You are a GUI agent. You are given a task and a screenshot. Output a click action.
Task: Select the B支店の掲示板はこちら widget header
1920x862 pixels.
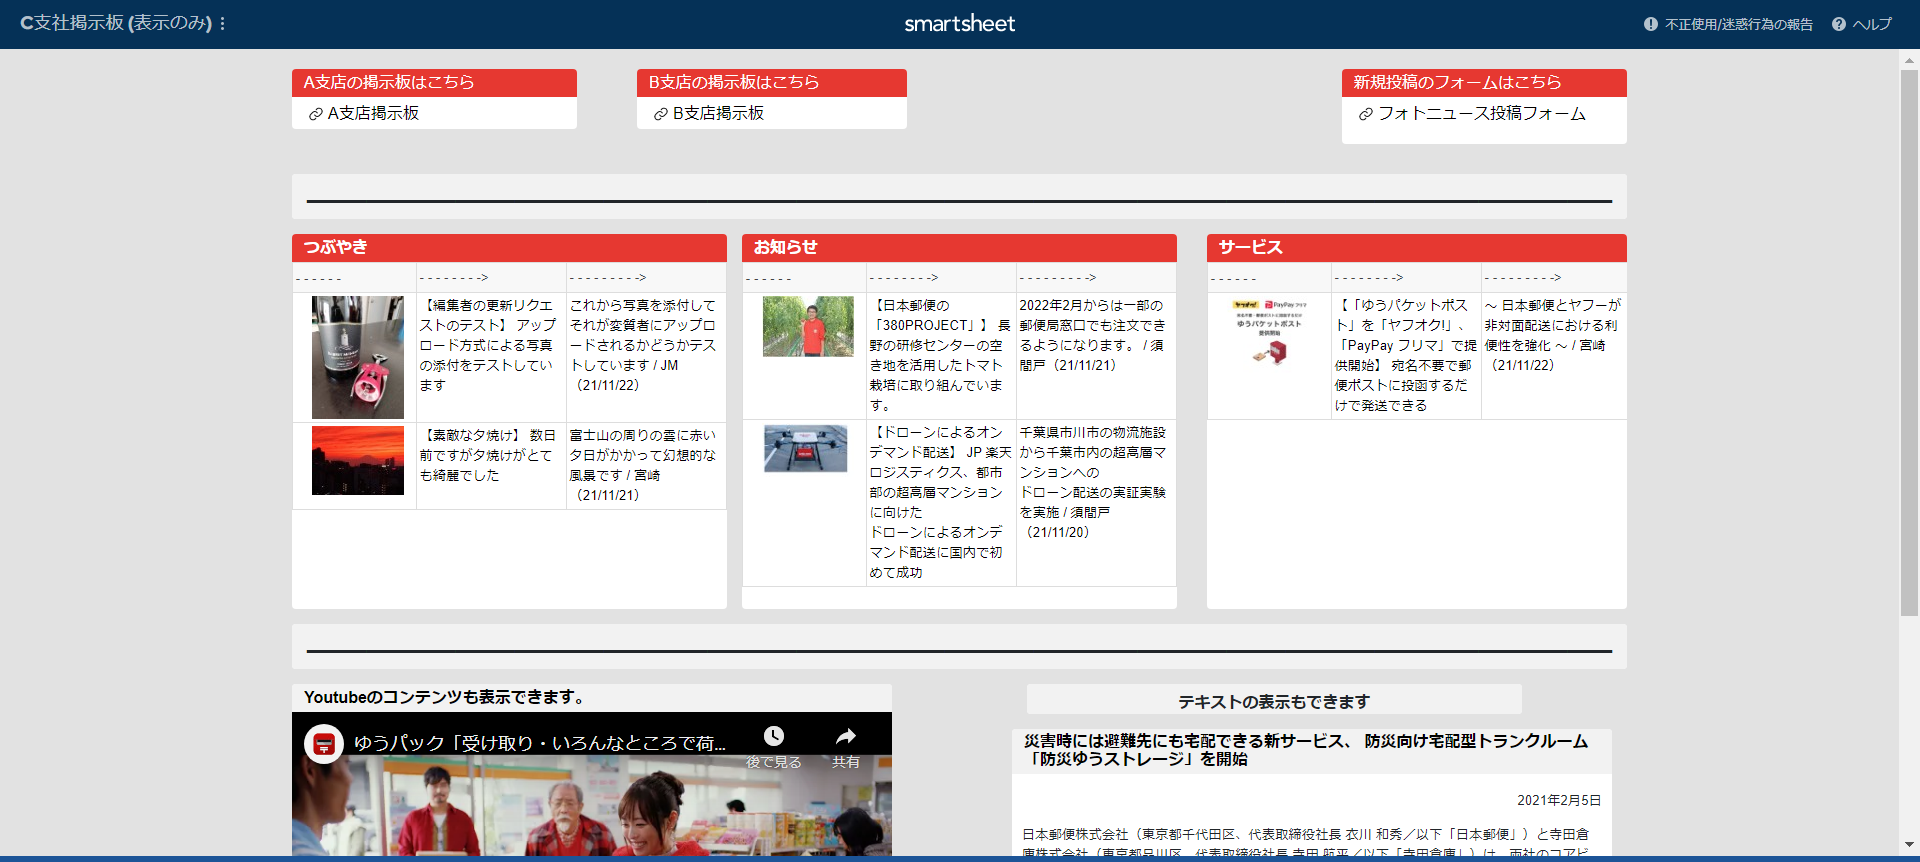click(772, 82)
